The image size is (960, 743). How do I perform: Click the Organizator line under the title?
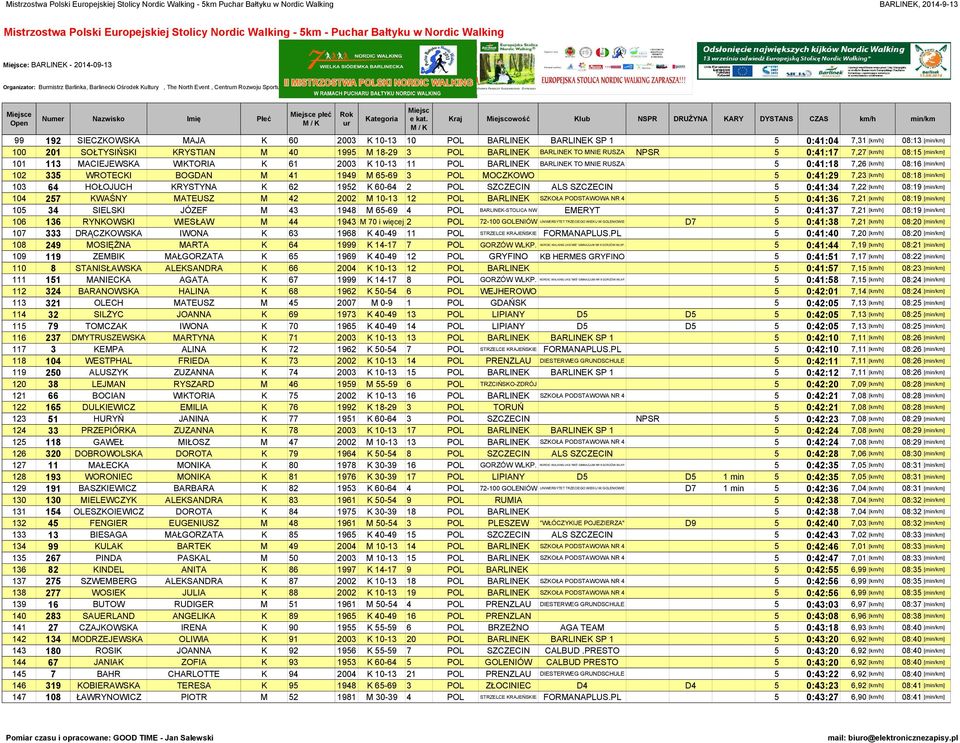(141, 88)
